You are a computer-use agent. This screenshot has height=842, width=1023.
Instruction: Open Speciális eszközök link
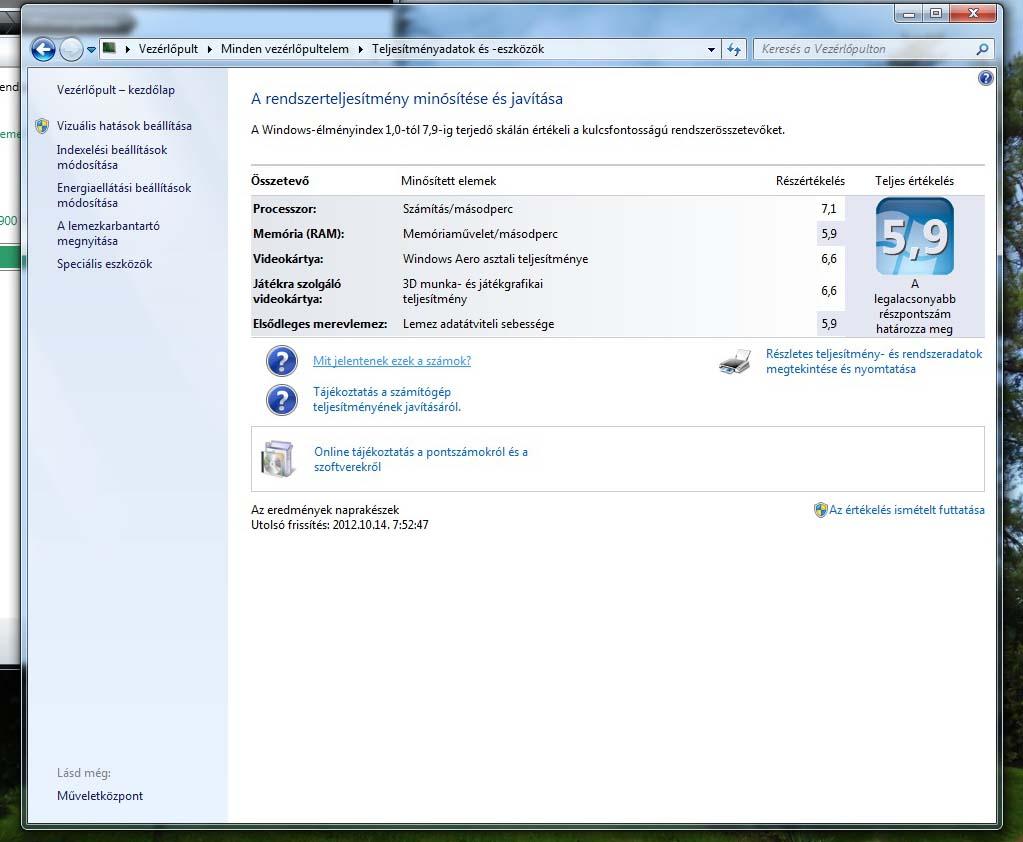[x=104, y=264]
